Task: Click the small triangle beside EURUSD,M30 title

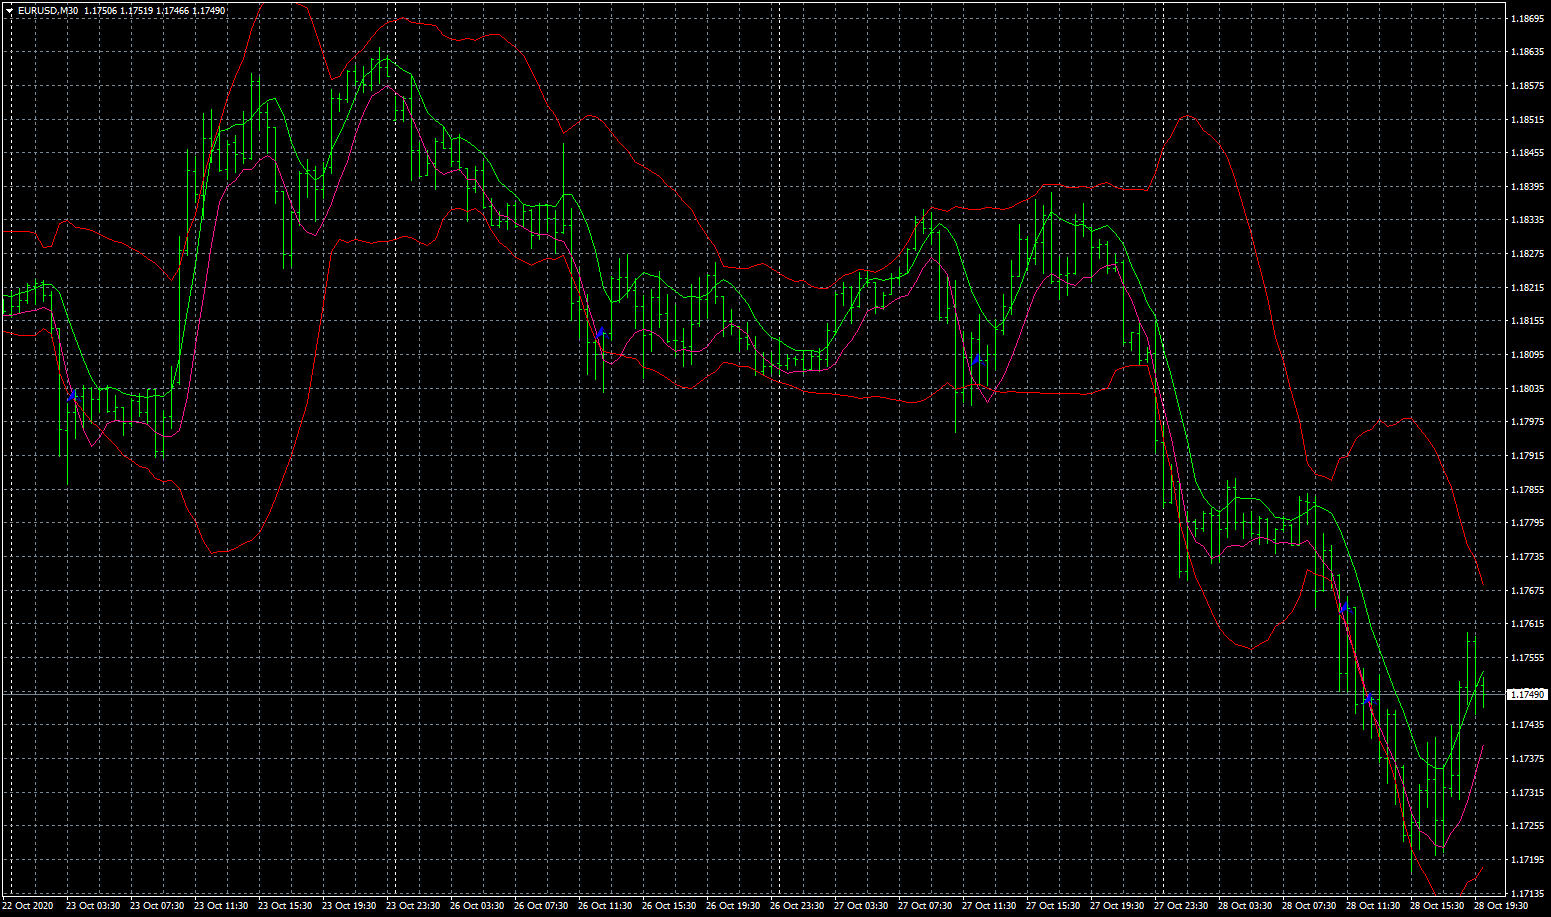Action: [x=9, y=10]
